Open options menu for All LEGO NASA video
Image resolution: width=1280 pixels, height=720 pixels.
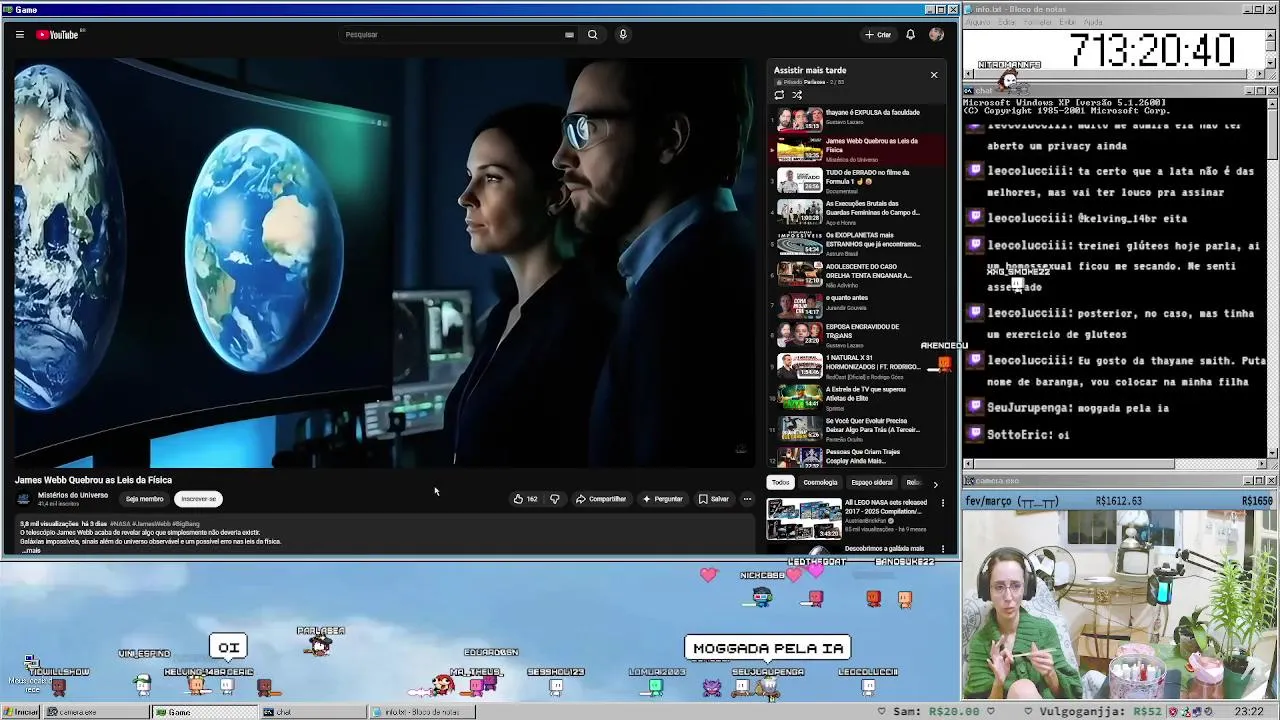(942, 503)
